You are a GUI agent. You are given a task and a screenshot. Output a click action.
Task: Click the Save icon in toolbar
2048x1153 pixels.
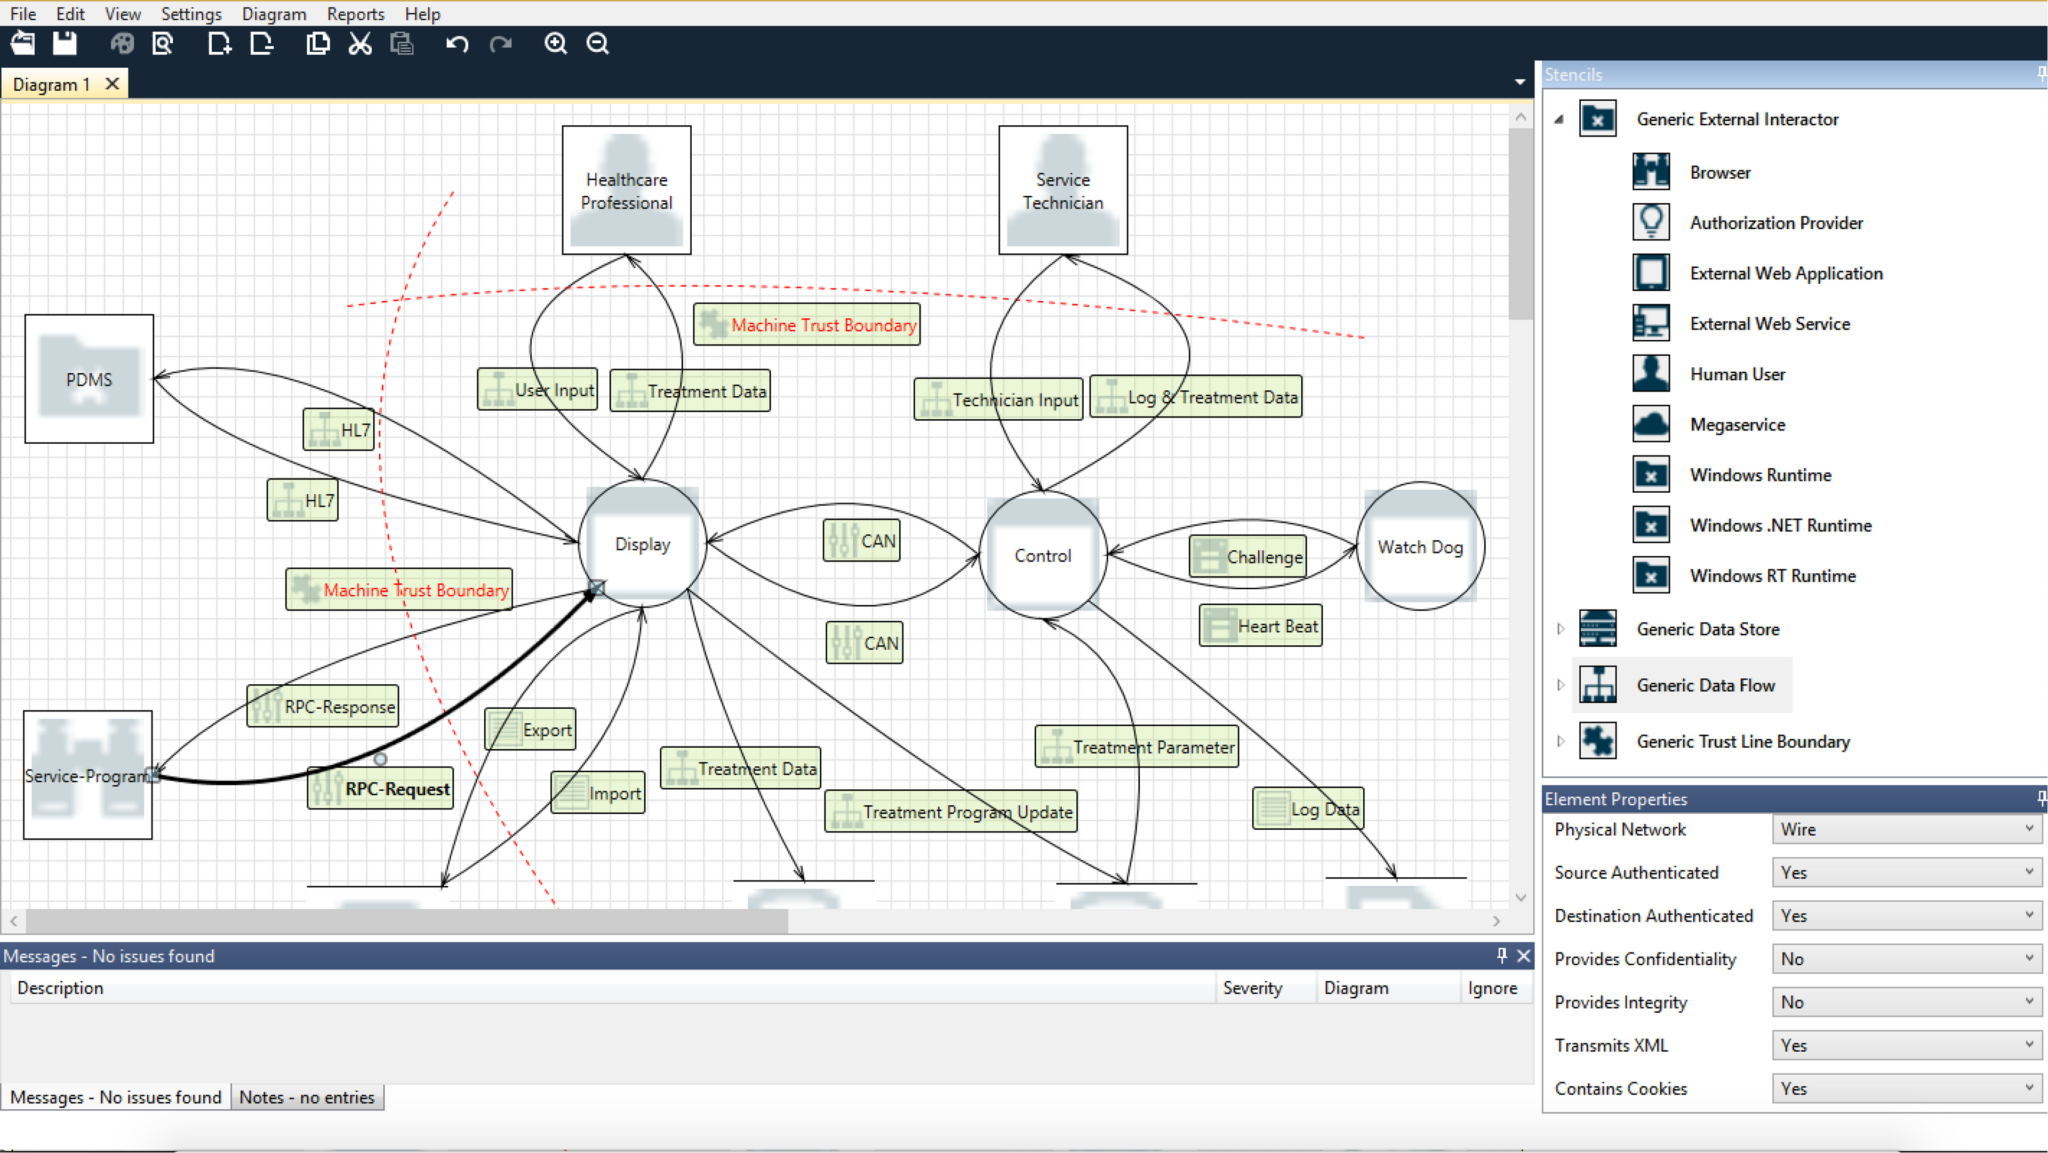[x=65, y=44]
